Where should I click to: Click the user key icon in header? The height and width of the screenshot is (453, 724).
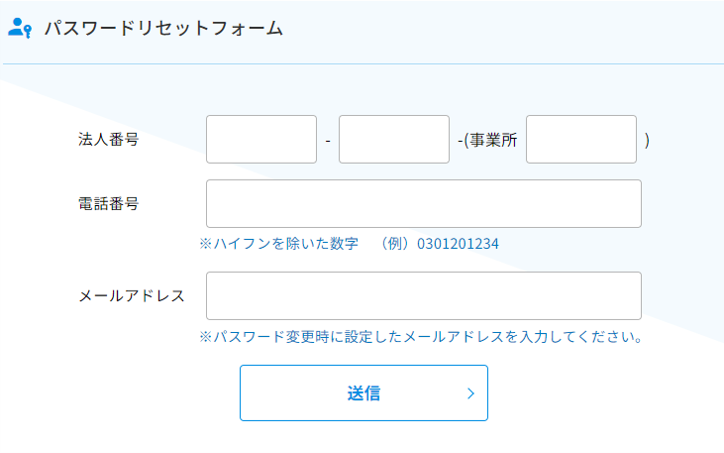(20, 28)
